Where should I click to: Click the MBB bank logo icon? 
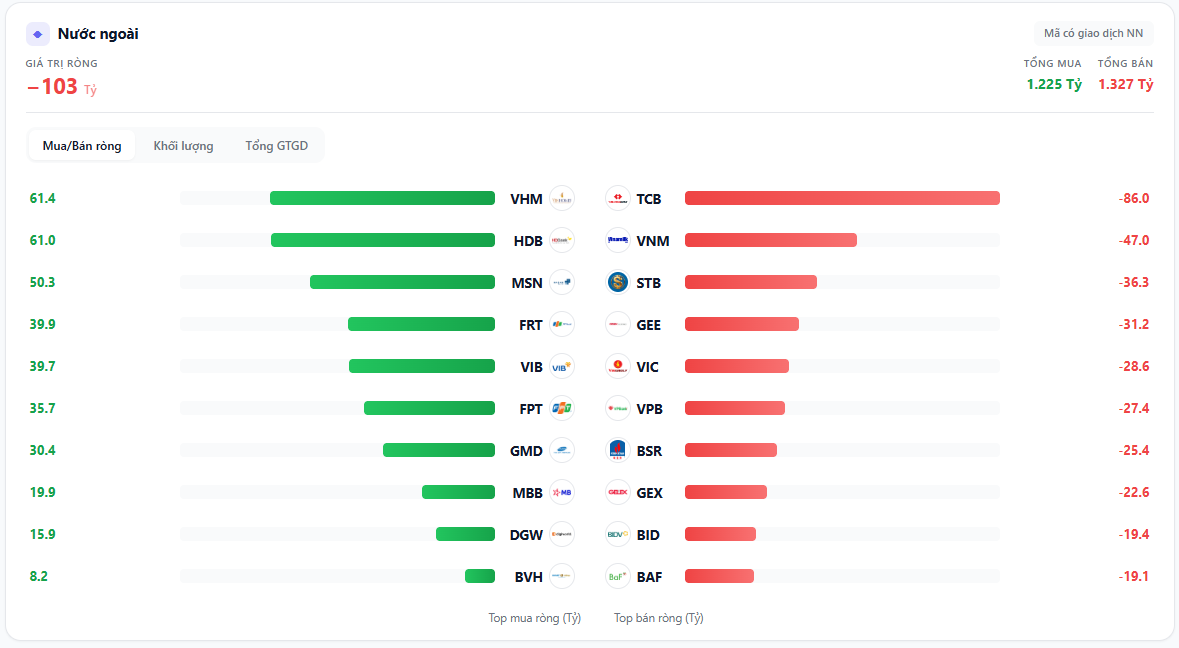[562, 492]
